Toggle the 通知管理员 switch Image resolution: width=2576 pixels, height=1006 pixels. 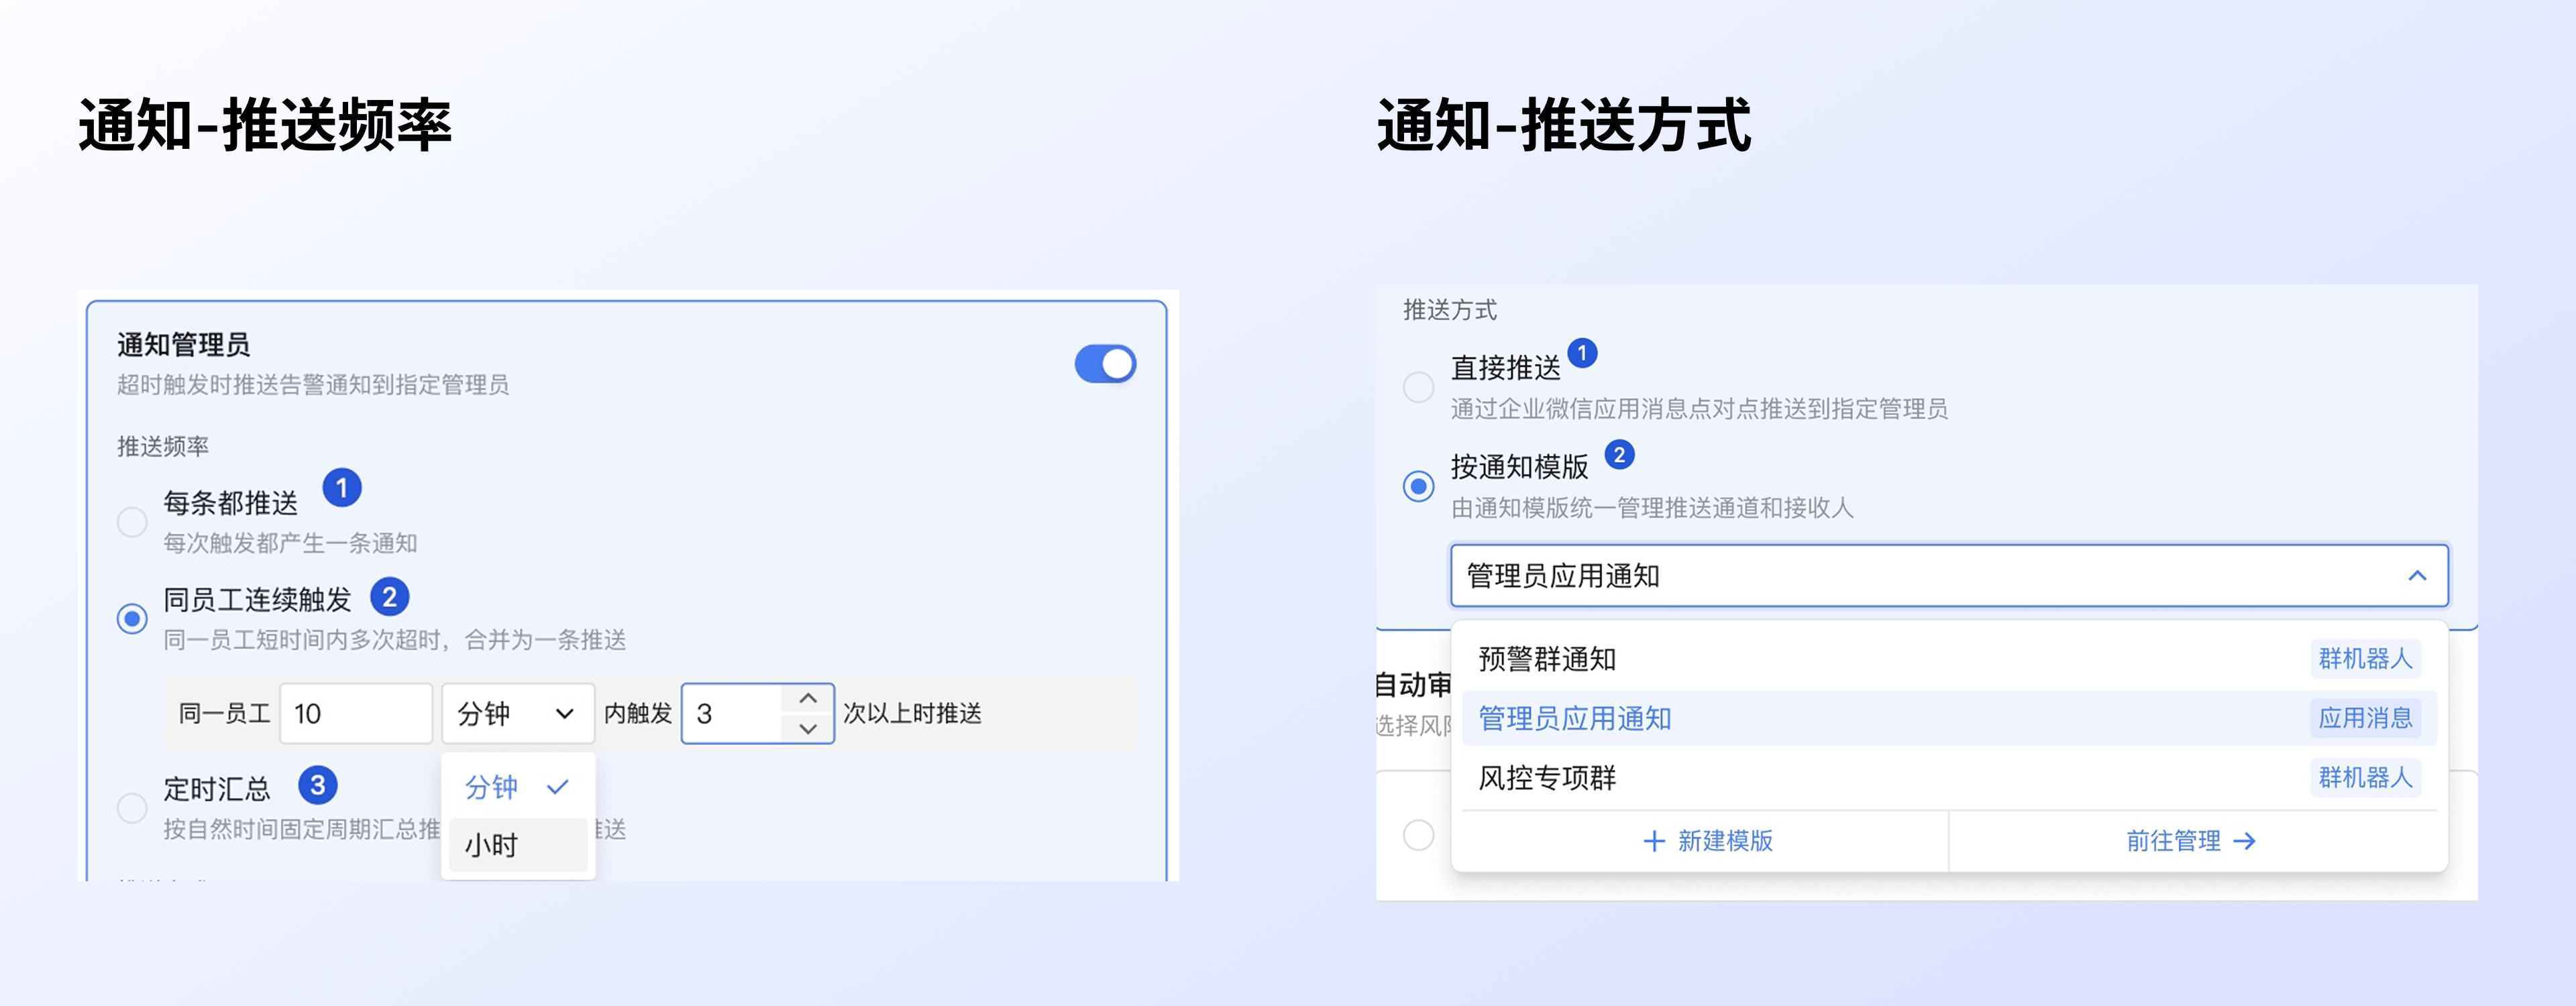[x=1105, y=364]
